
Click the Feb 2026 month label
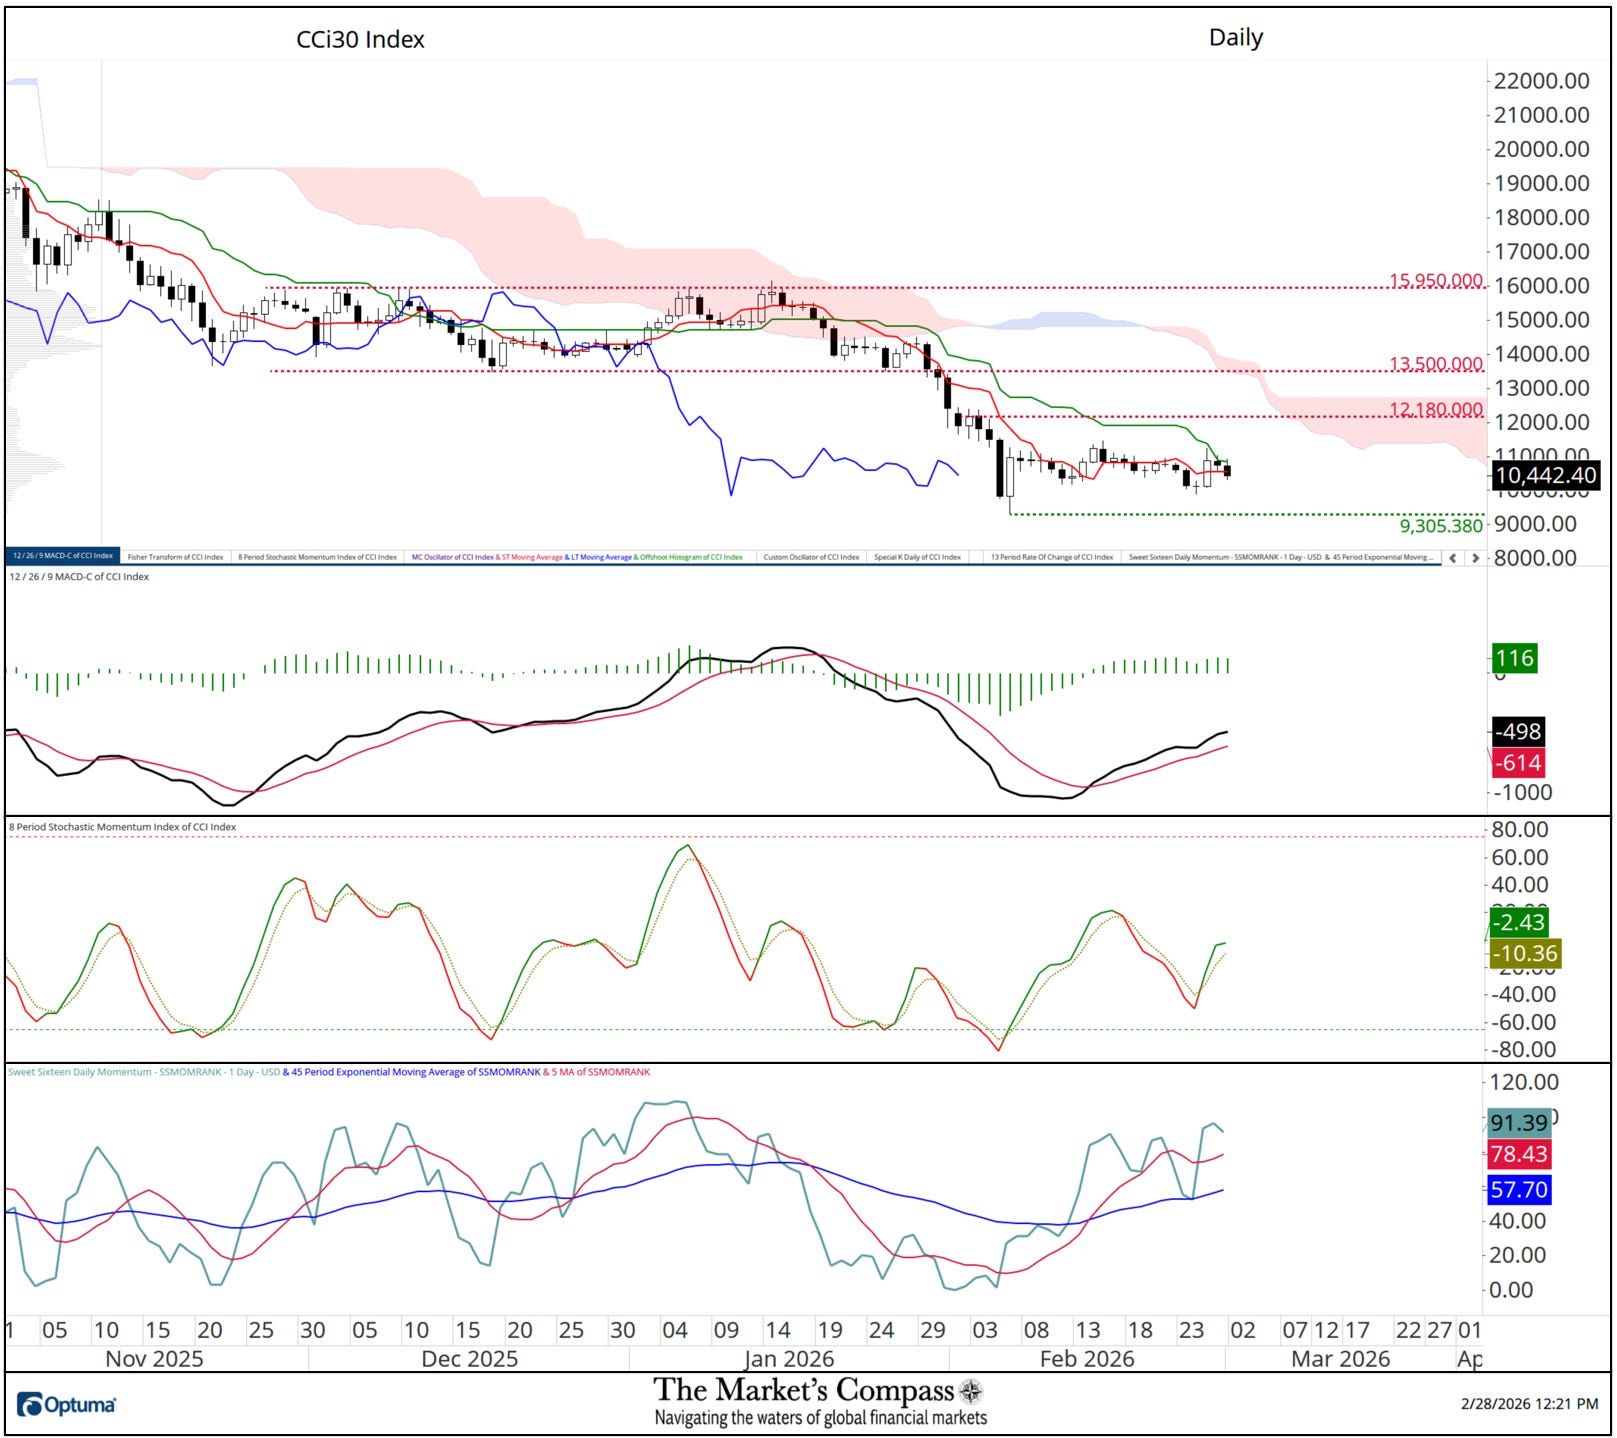[1087, 1359]
